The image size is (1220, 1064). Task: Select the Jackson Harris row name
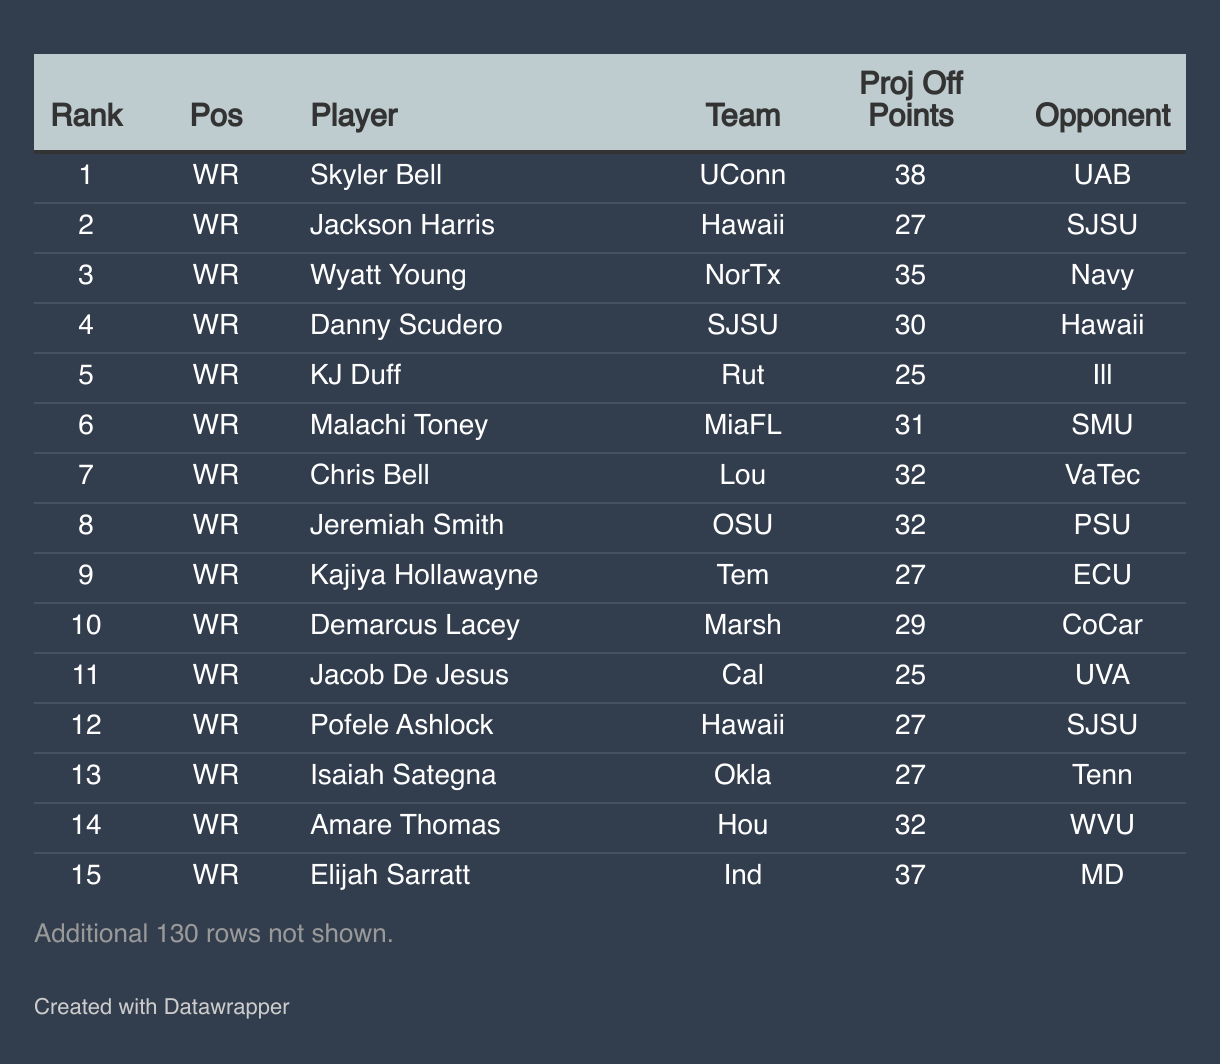(x=402, y=225)
